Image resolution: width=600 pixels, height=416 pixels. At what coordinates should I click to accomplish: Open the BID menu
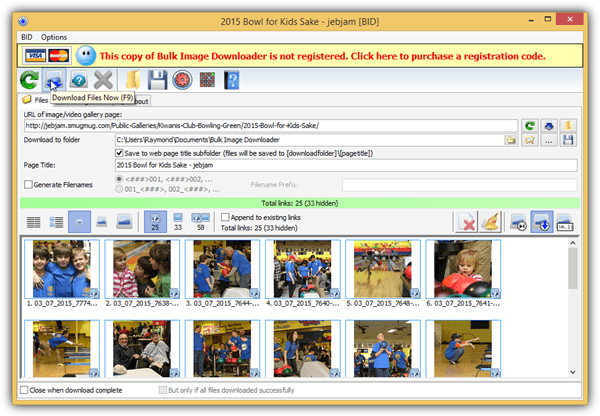click(26, 37)
